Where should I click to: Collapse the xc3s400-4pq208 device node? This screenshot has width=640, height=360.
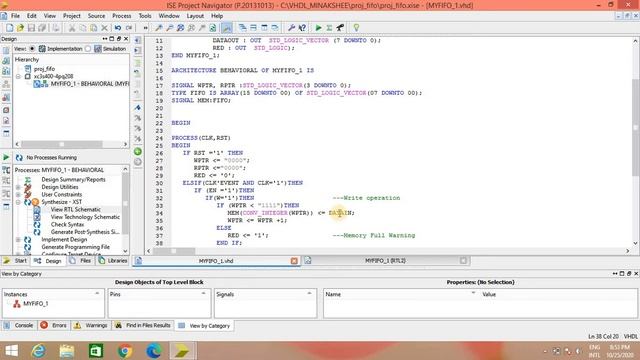(18, 76)
